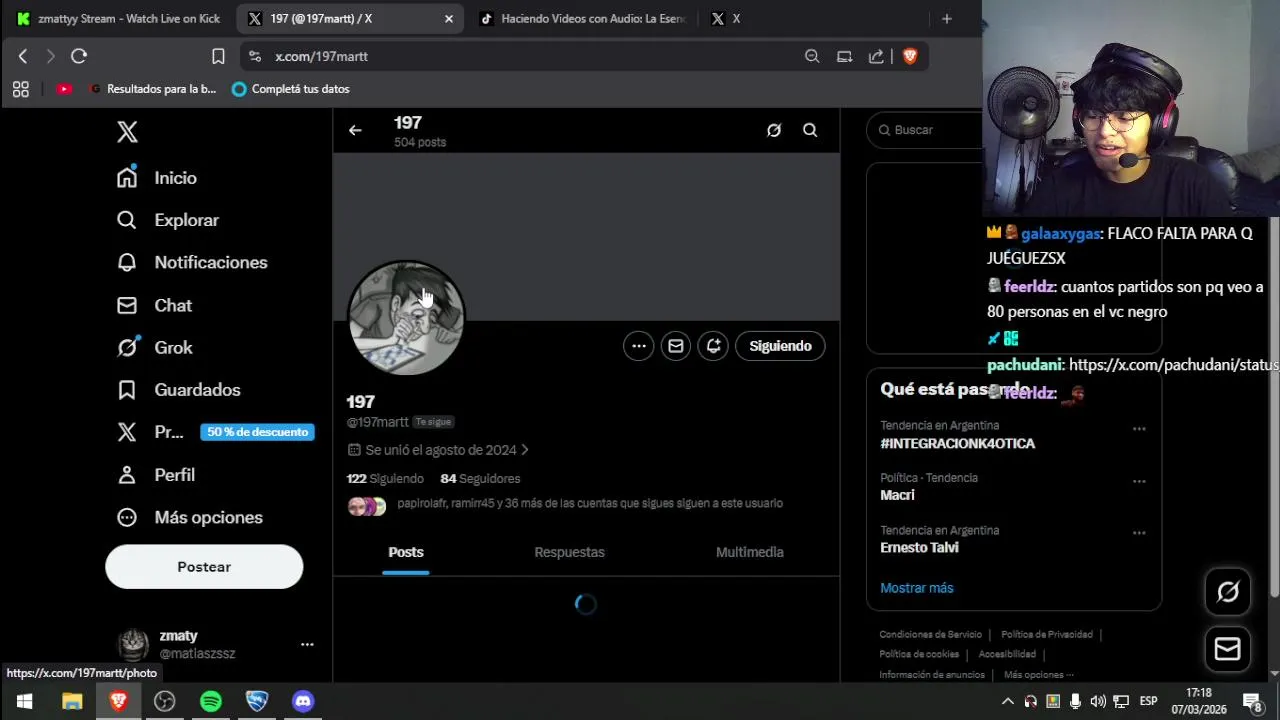Reload the page

pyautogui.click(x=79, y=57)
